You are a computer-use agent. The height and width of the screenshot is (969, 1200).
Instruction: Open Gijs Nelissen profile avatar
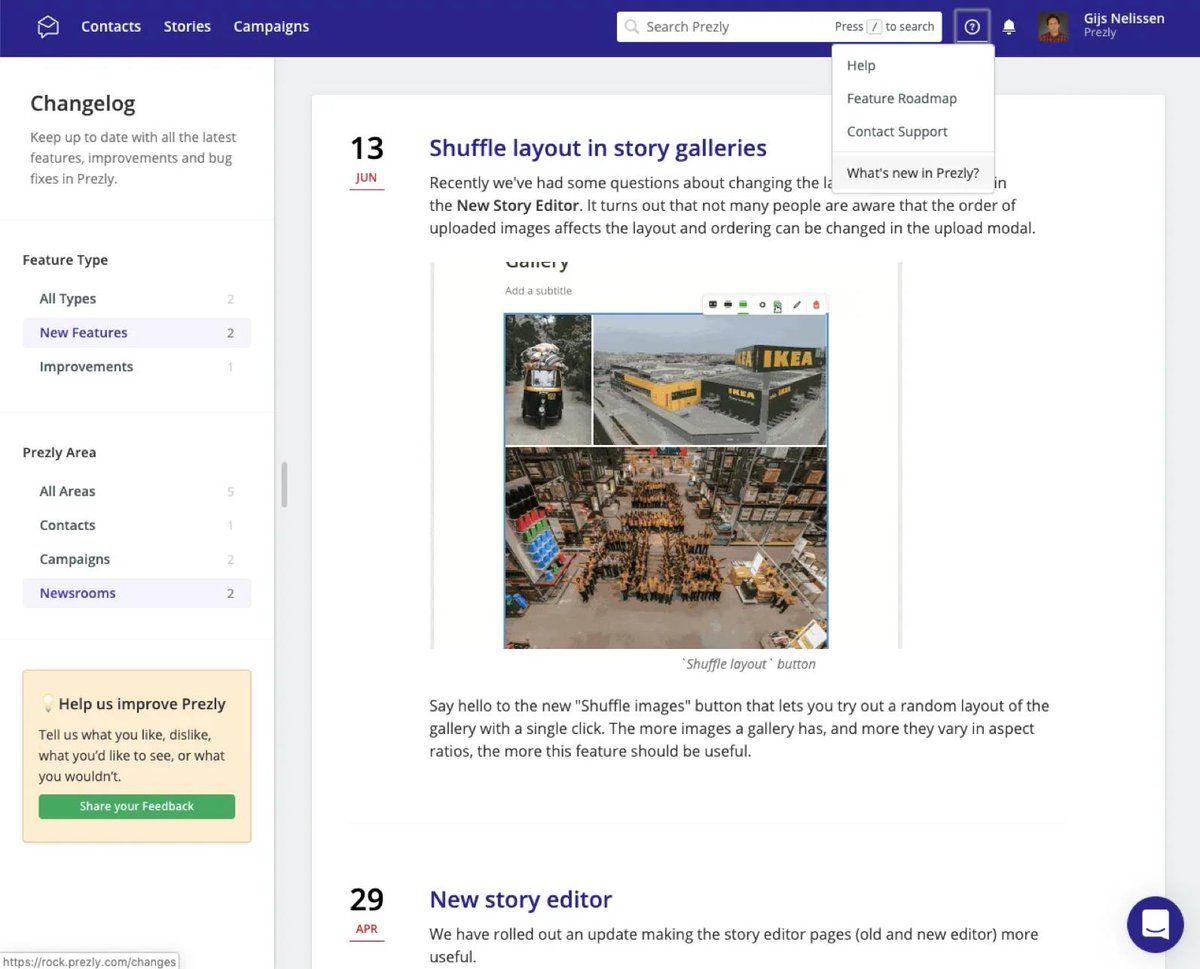pos(1053,27)
